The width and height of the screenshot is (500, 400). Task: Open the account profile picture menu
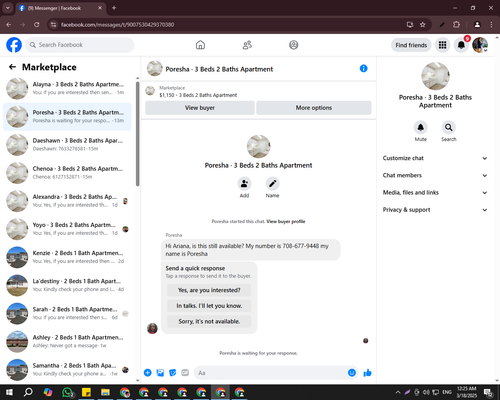tap(480, 45)
